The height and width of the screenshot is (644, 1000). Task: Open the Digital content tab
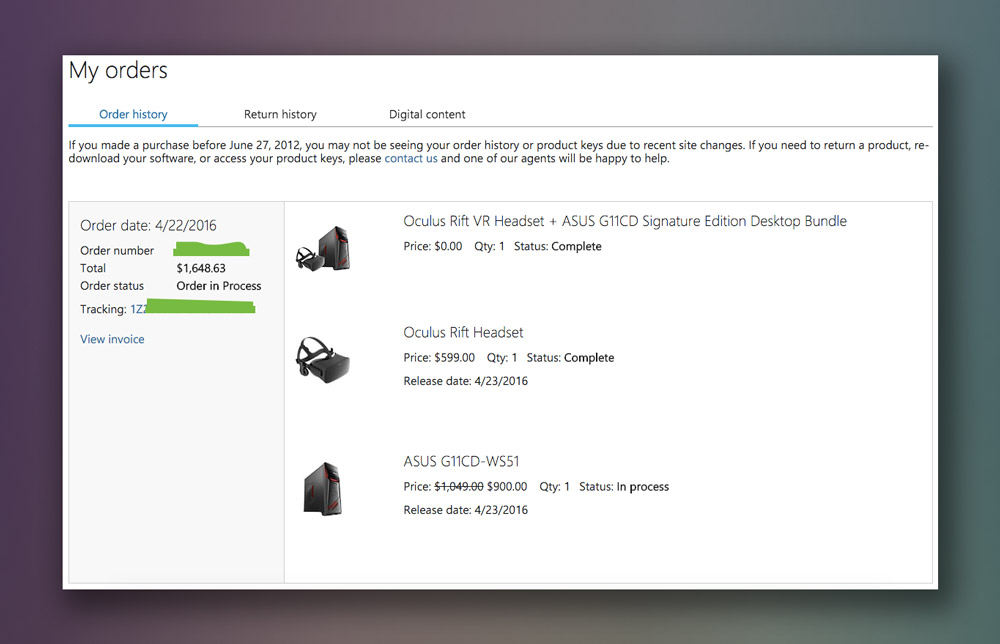(427, 114)
